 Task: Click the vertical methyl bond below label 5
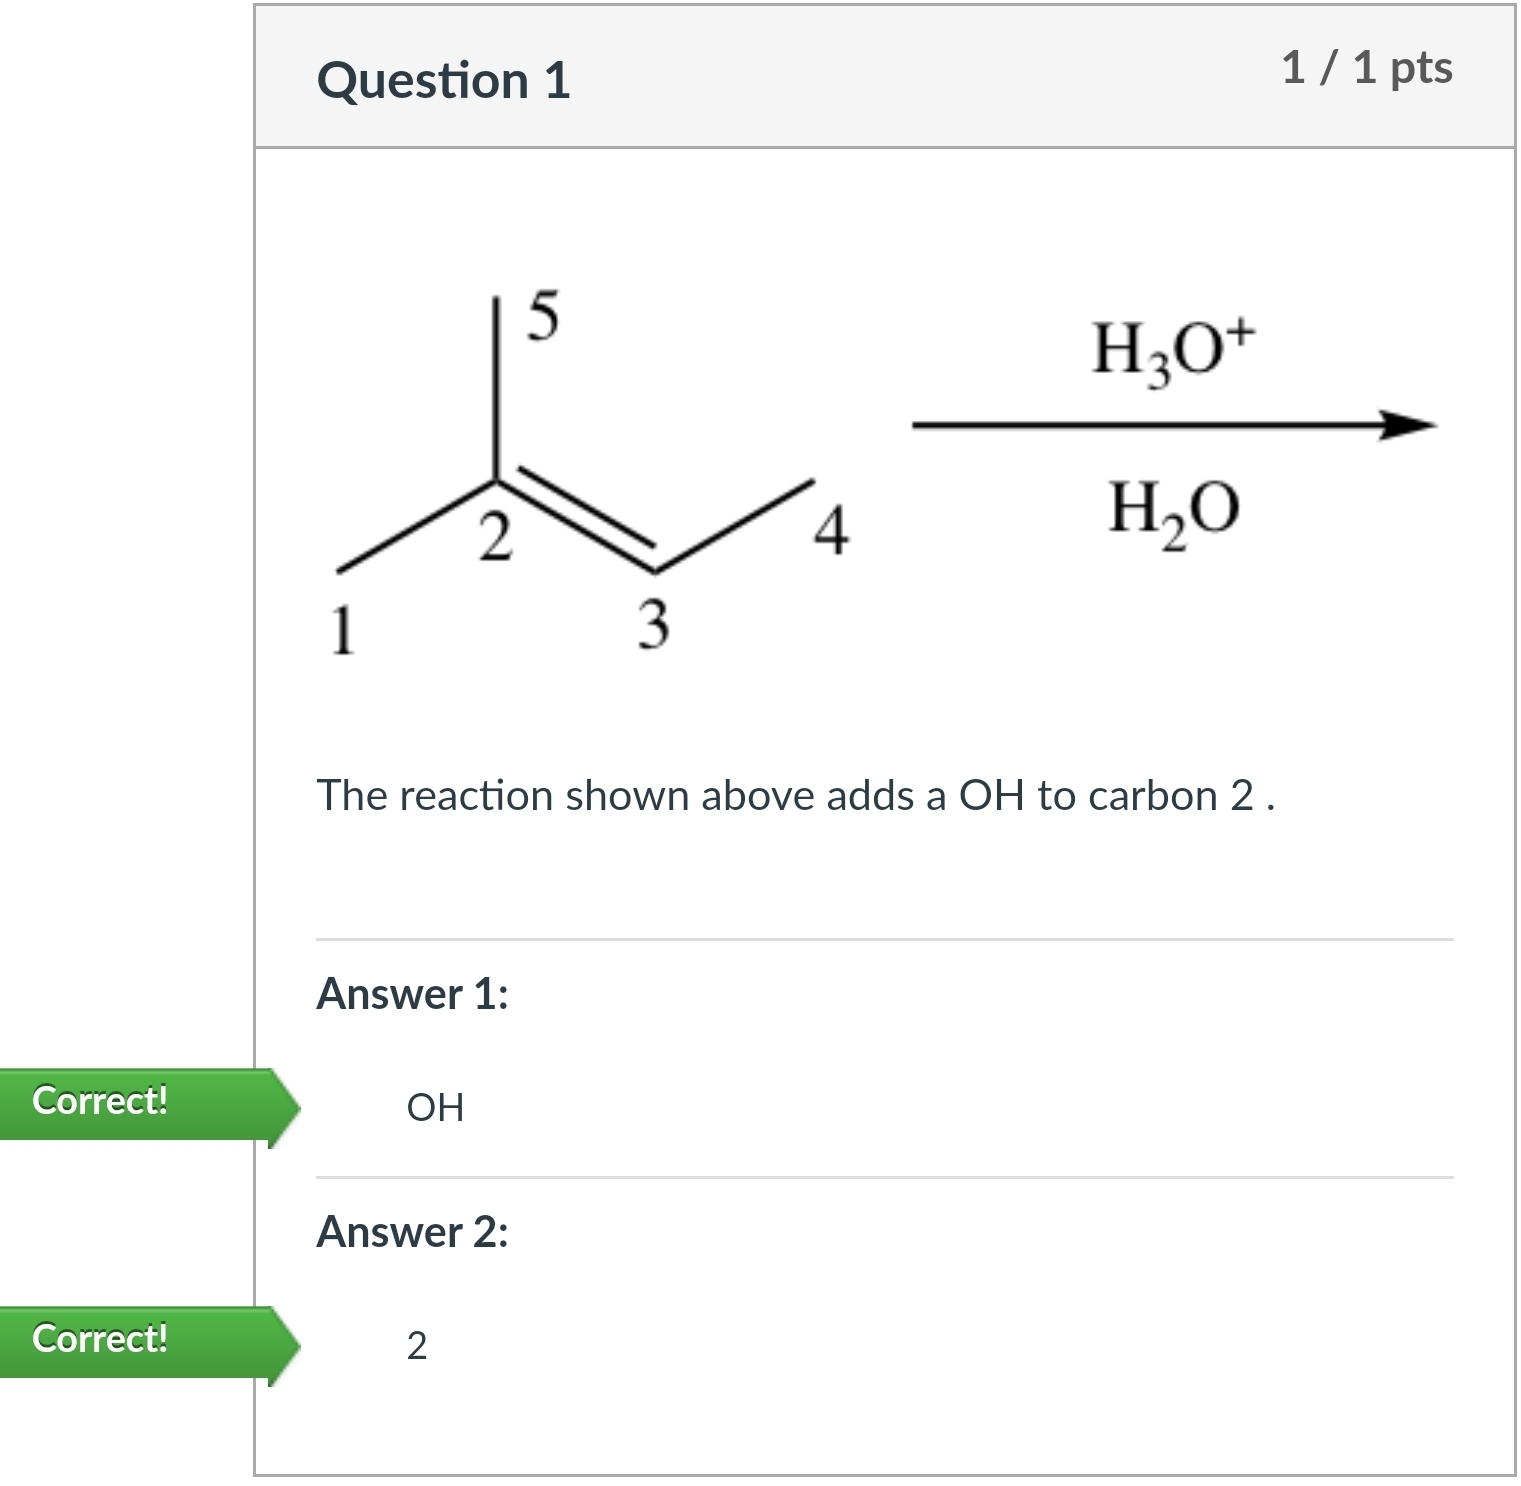click(496, 388)
